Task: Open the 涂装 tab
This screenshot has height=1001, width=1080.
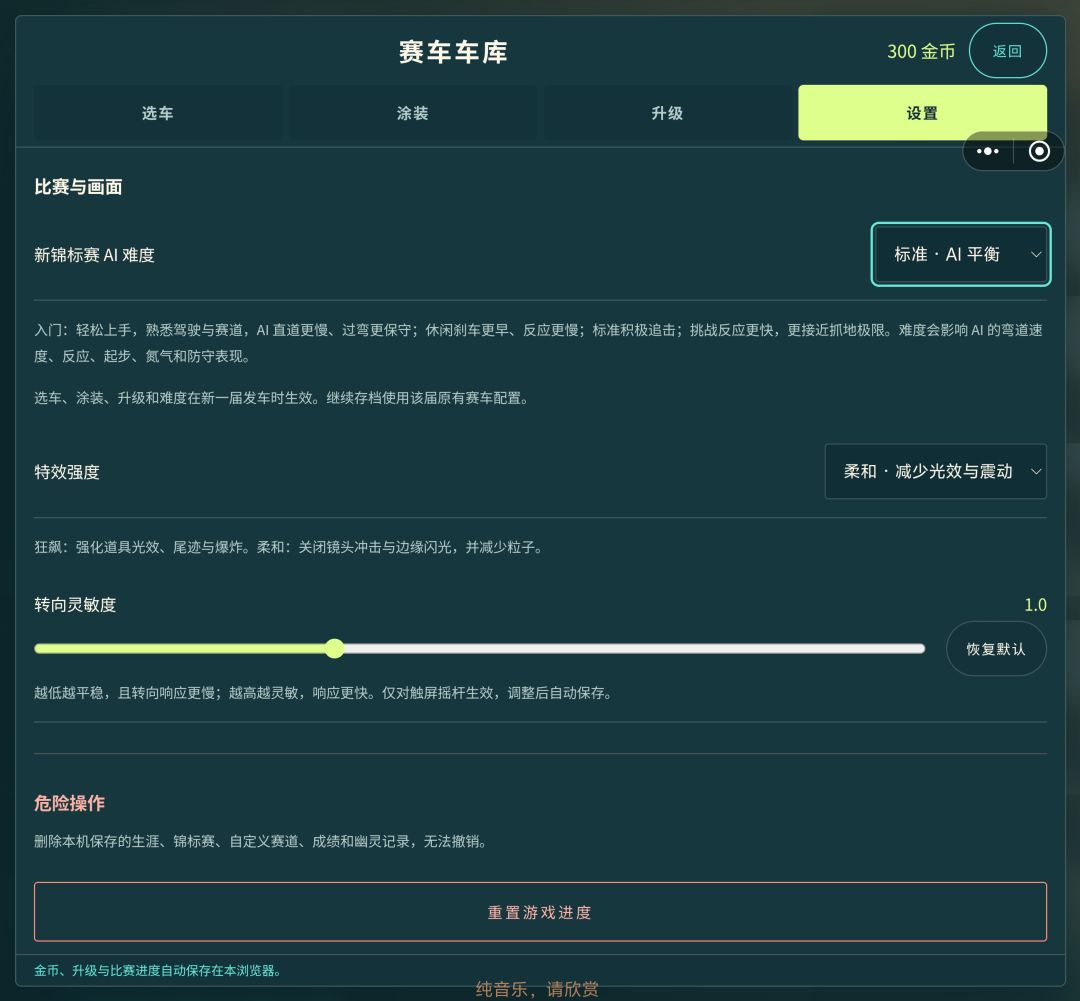Action: click(x=413, y=113)
